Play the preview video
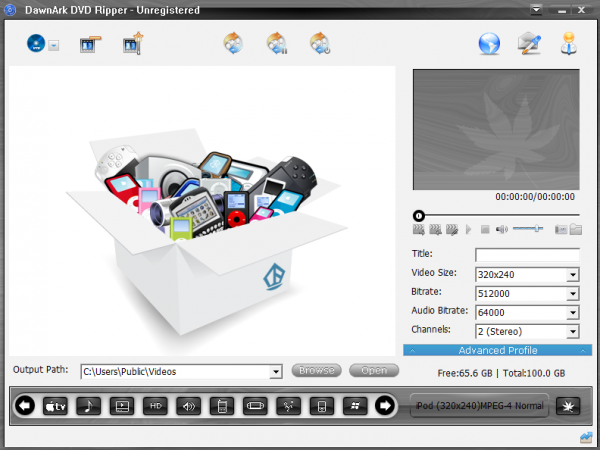Image resolution: width=600 pixels, height=450 pixels. pos(468,230)
